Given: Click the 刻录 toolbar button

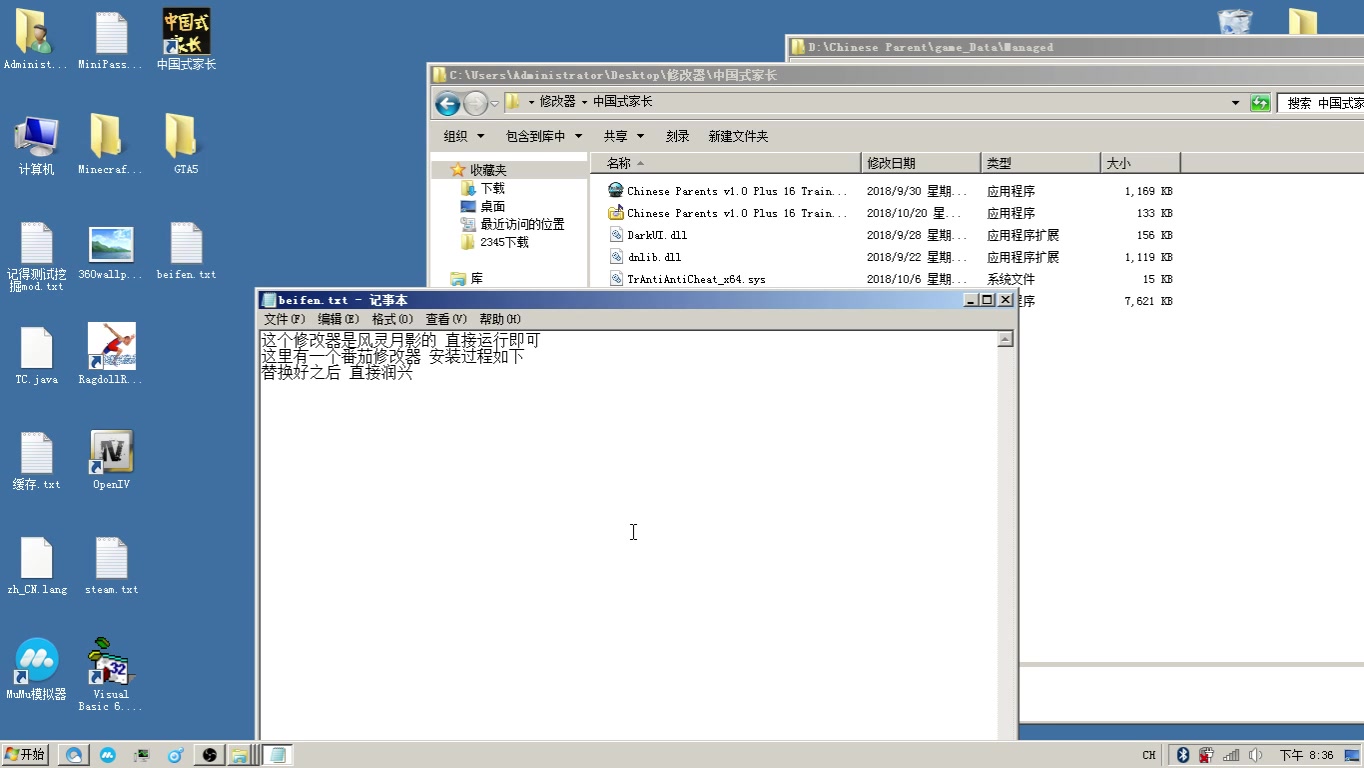Looking at the screenshot, I should pos(678,136).
